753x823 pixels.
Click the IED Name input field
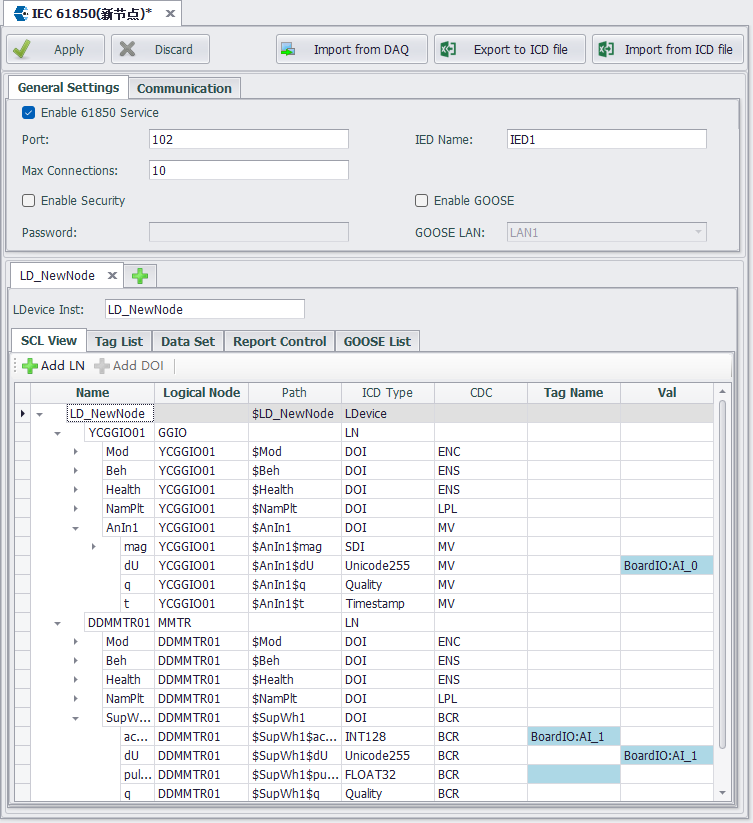pyautogui.click(x=606, y=140)
